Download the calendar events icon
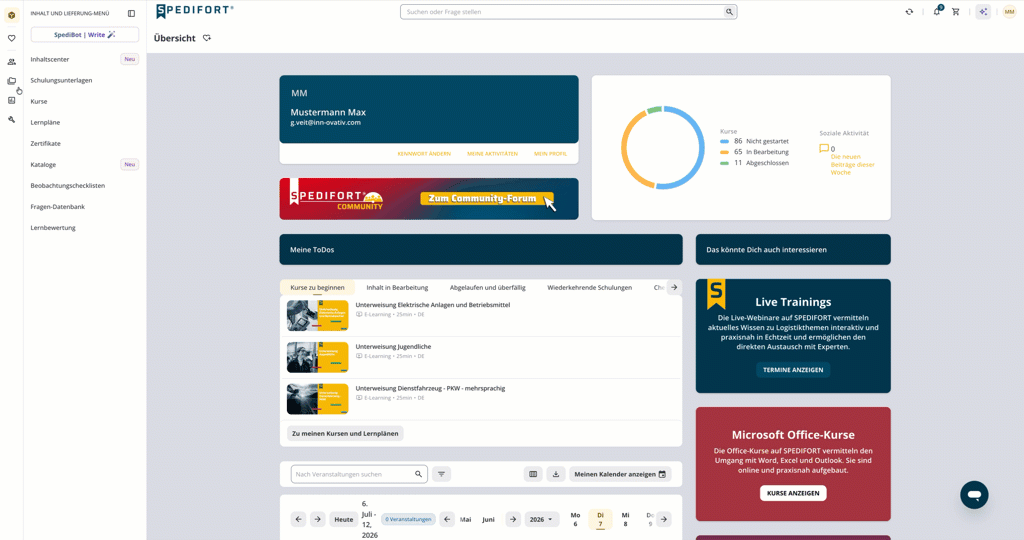This screenshot has height=540, width=1024. tap(556, 474)
